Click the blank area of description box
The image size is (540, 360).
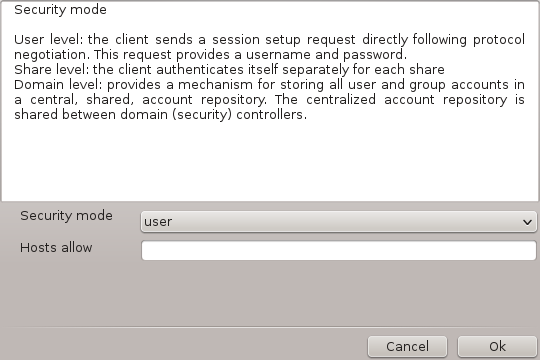coord(270,160)
